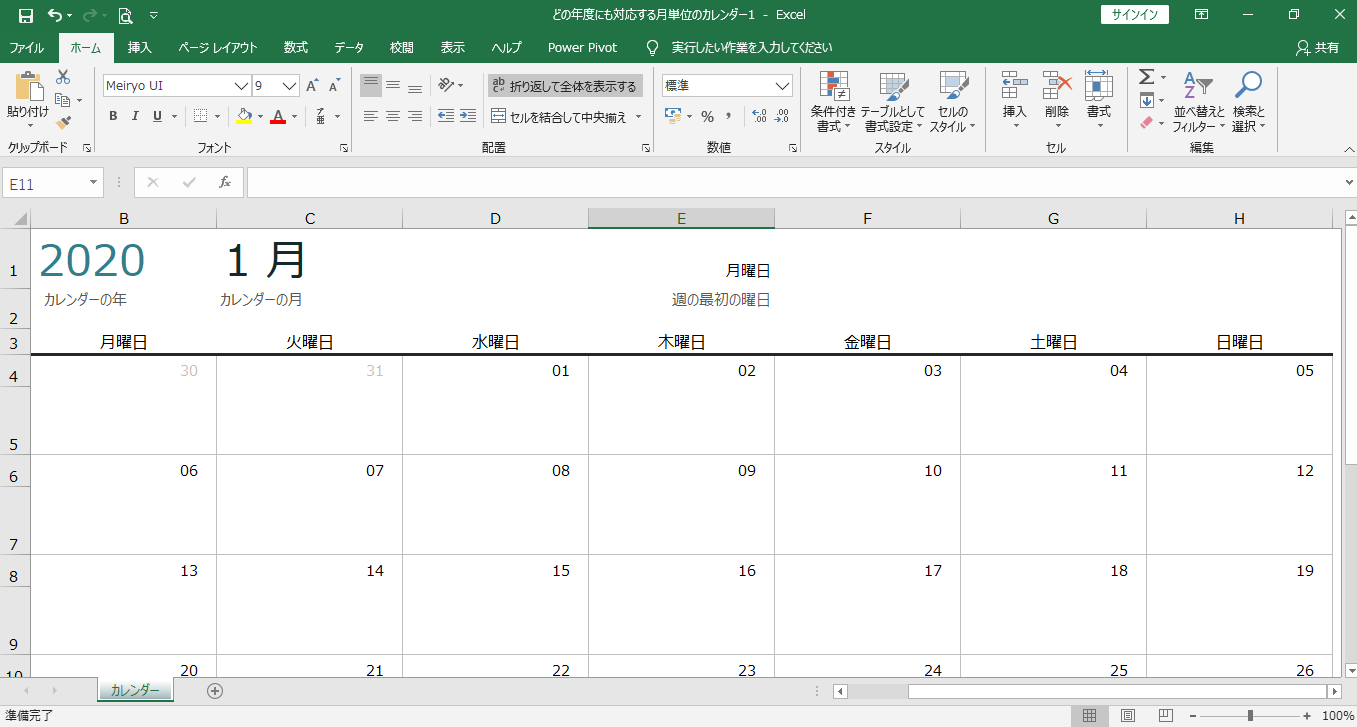
Task: Open the セルのスタイル dropdown
Action: tap(953, 100)
